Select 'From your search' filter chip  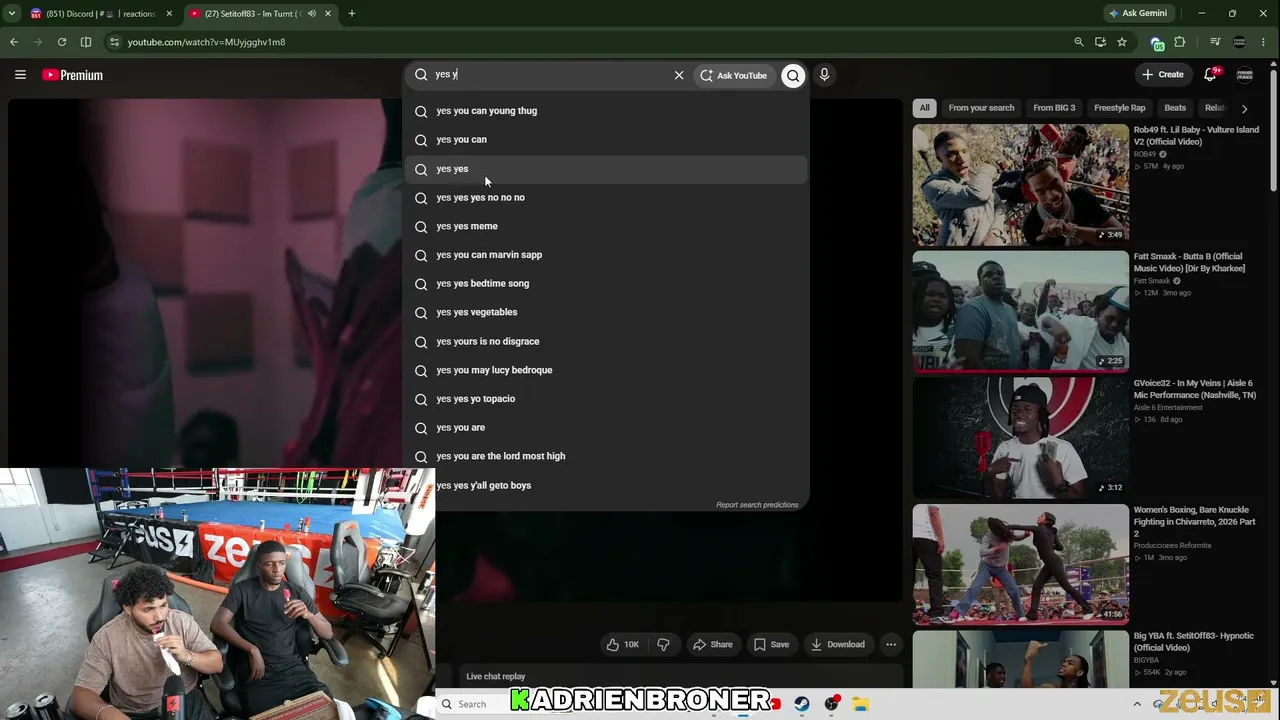[x=981, y=108]
